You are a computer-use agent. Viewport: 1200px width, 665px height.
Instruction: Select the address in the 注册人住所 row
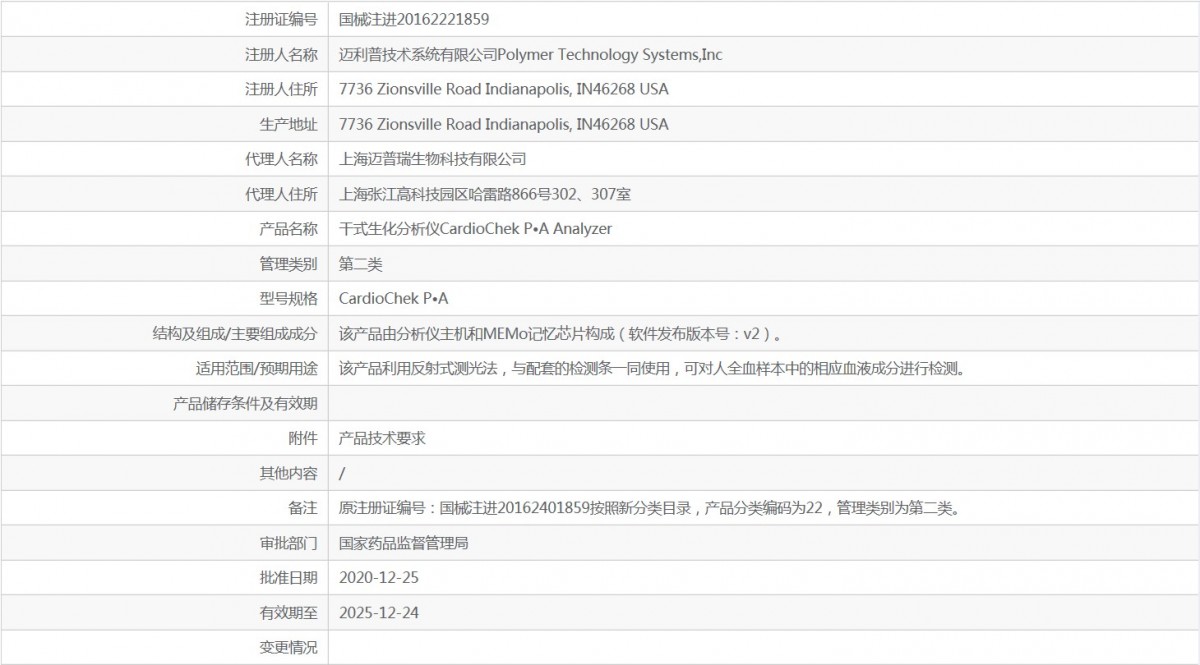[x=504, y=89]
